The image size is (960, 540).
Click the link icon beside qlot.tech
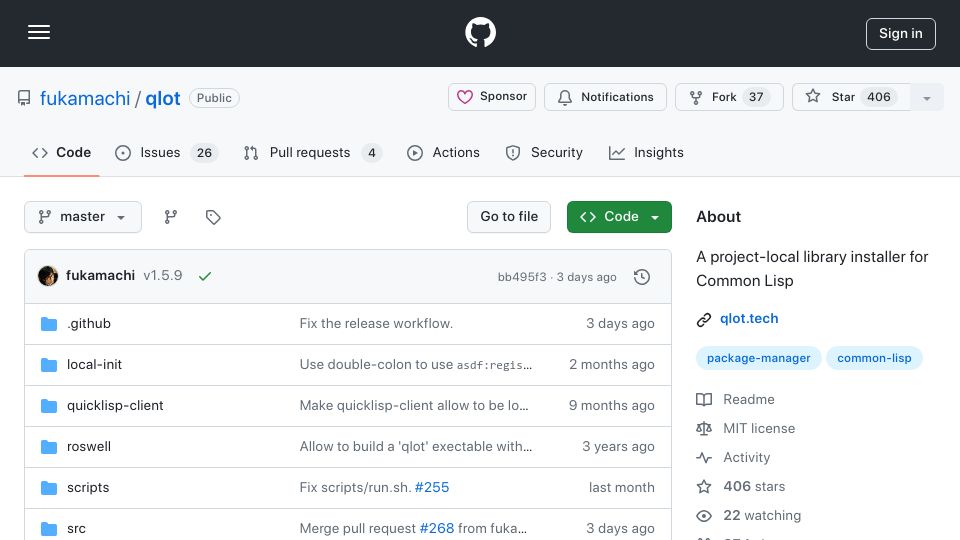[x=704, y=320]
